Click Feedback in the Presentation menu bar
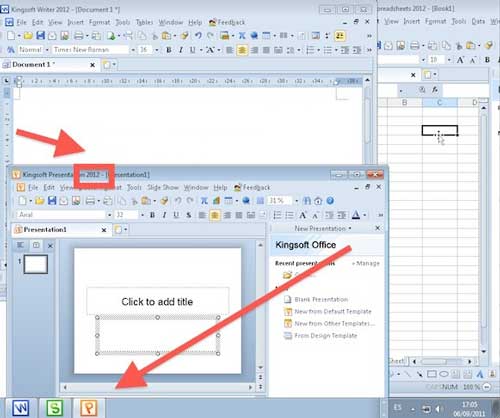 pos(252,188)
